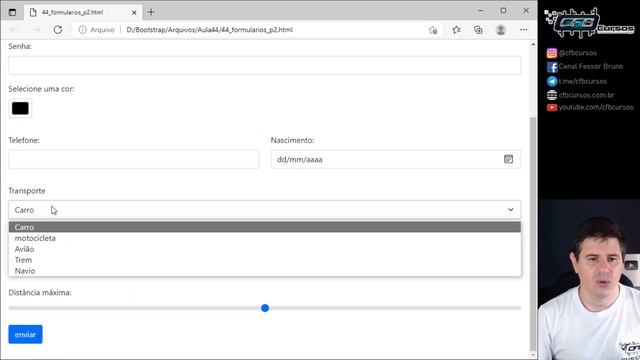Choose Avião option in dropdown list
Screen dimensions: 640x360
(x=264, y=249)
